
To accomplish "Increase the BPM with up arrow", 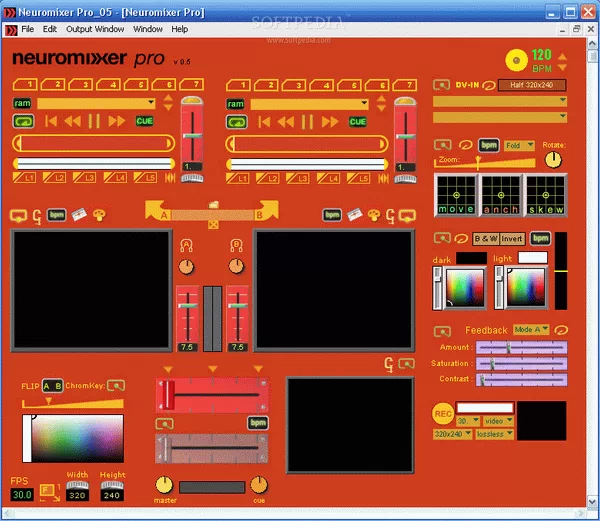I will click(x=562, y=57).
